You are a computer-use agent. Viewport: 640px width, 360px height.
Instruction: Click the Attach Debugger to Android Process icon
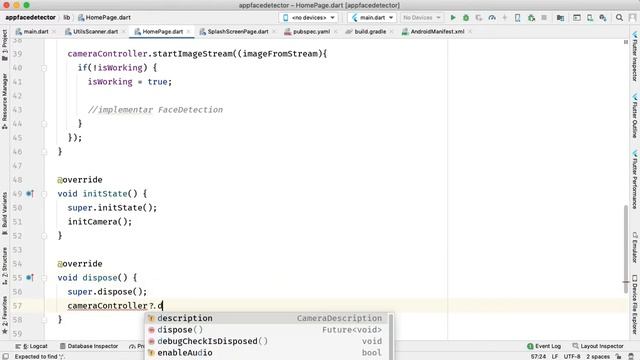click(x=531, y=18)
